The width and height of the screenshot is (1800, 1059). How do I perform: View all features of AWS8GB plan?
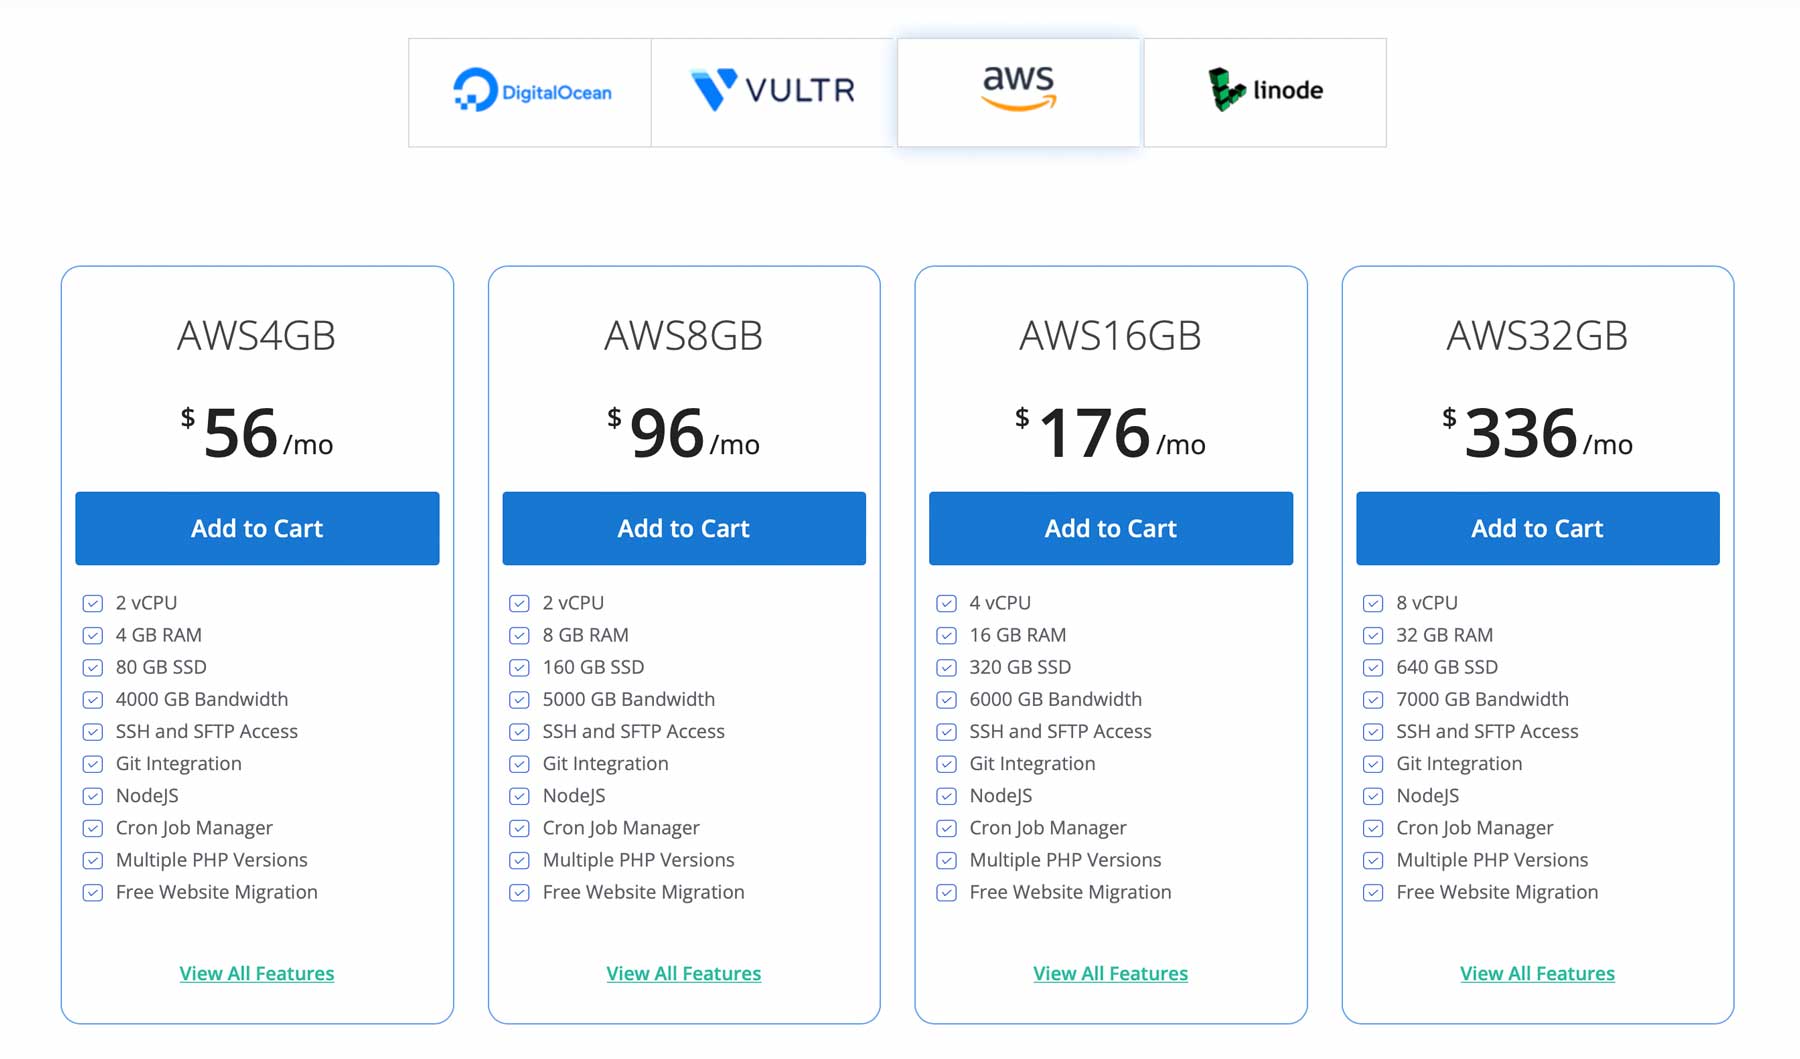(x=684, y=973)
